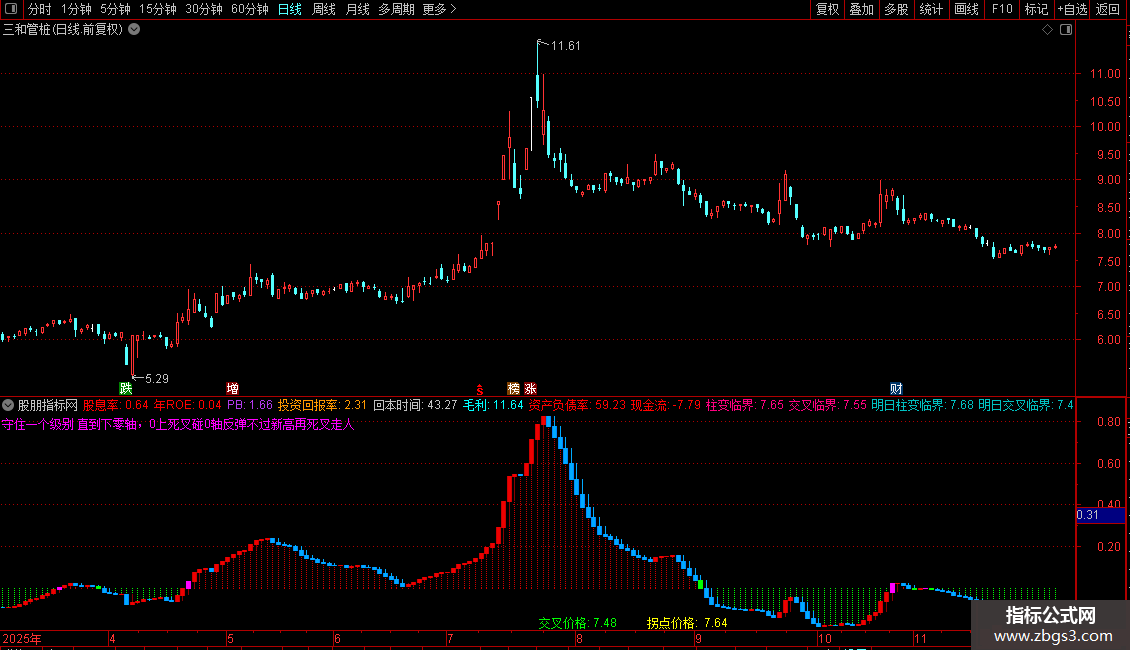Image resolution: width=1130 pixels, height=650 pixels.
Task: Click the 股息率: 0.64 value
Action: coord(115,405)
